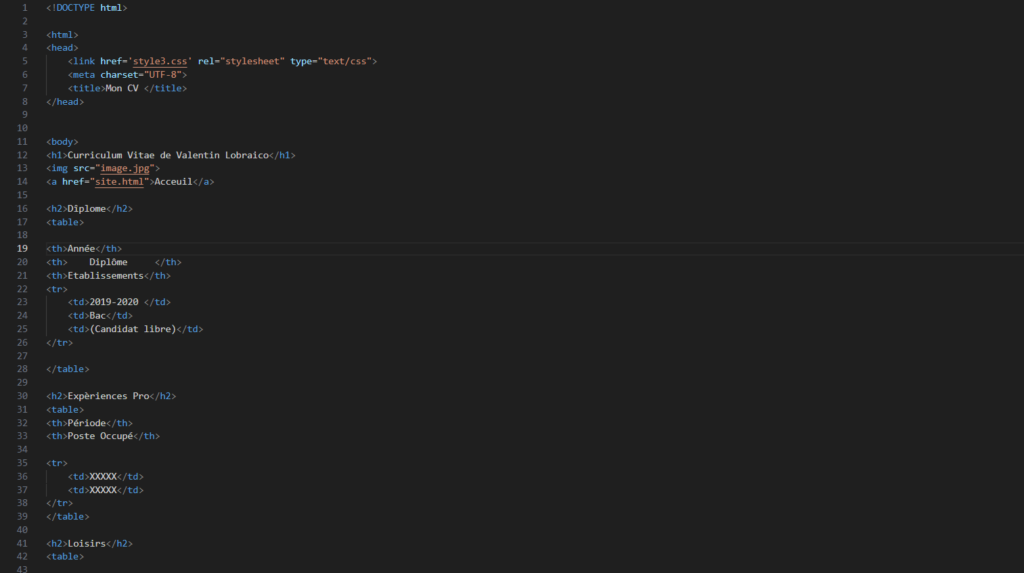Click the '<tr>' tag on line 22
This screenshot has width=1024, height=573.
coord(57,289)
